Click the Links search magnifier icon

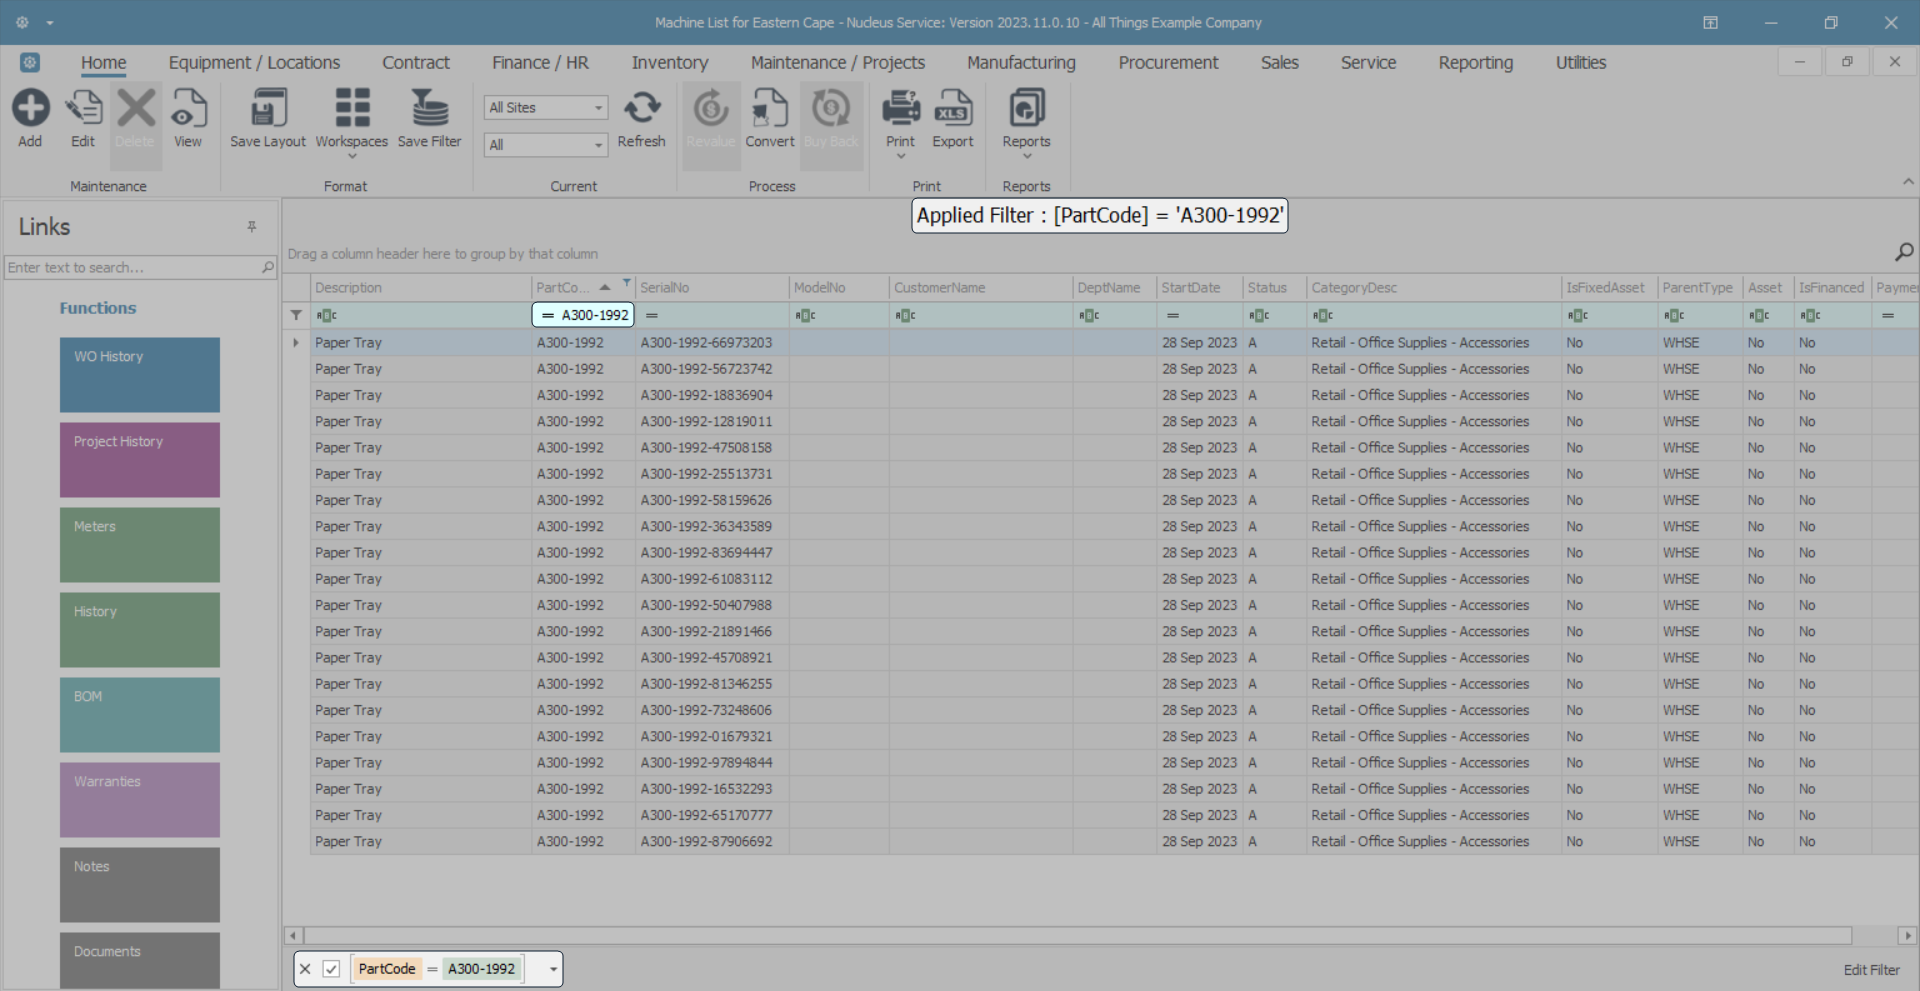[268, 267]
